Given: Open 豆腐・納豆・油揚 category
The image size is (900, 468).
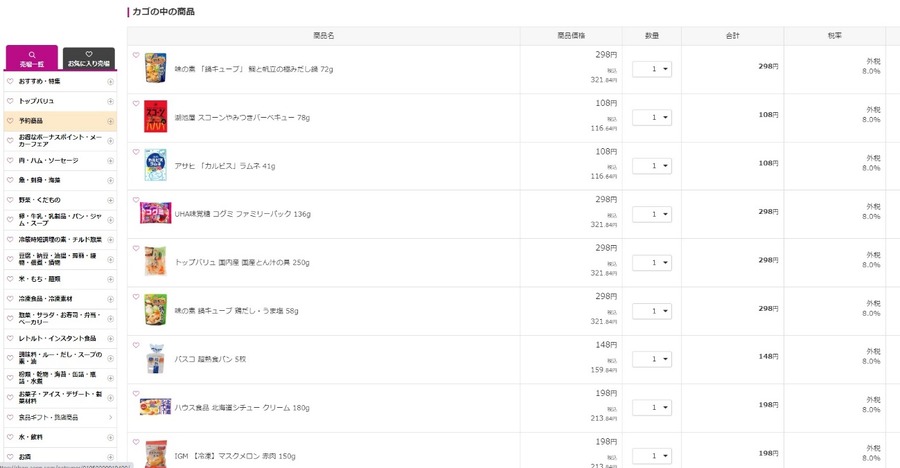Looking at the screenshot, I should pyautogui.click(x=57, y=259).
